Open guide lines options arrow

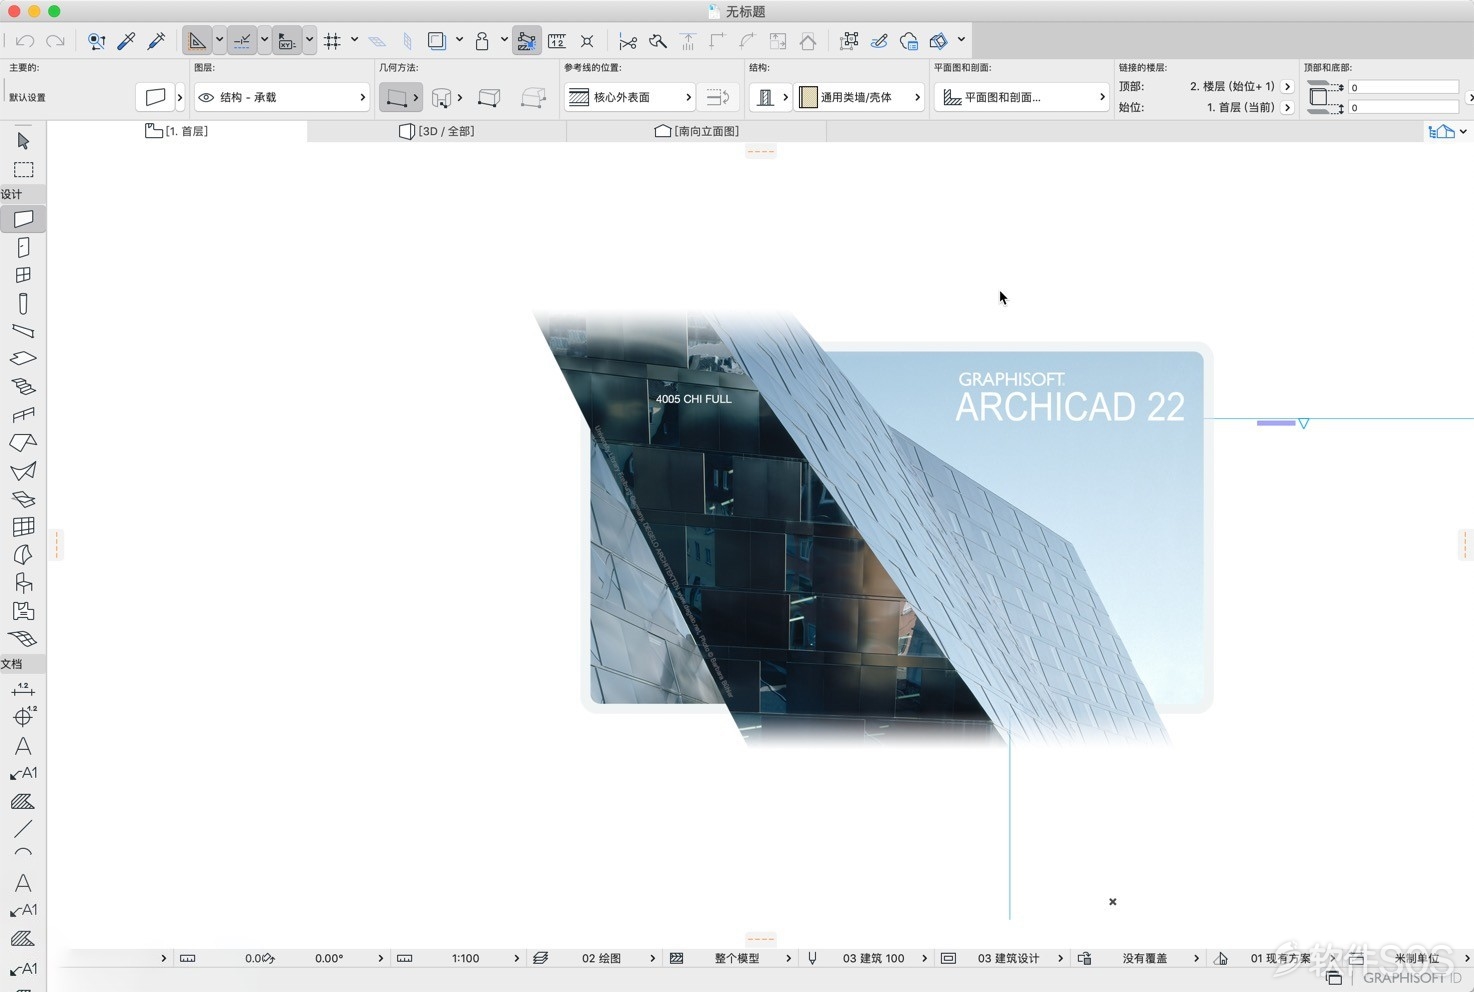(219, 41)
